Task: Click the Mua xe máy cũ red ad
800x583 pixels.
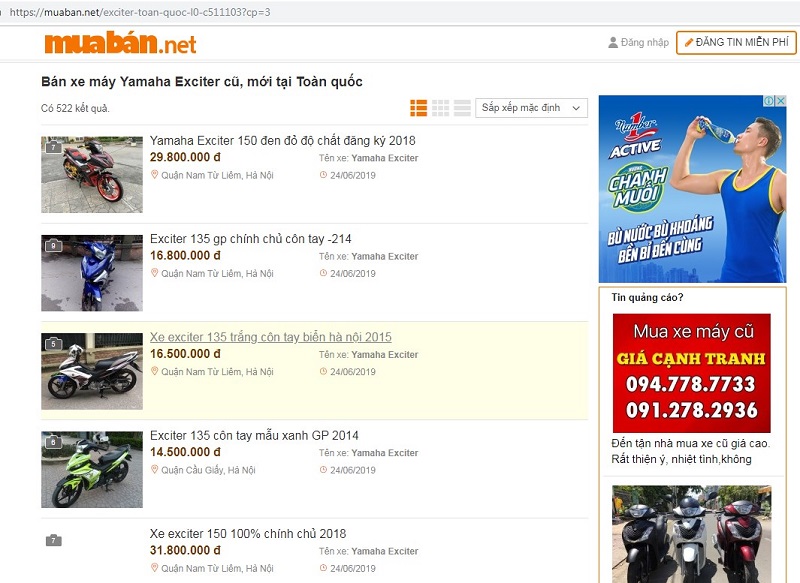Action: (691, 373)
